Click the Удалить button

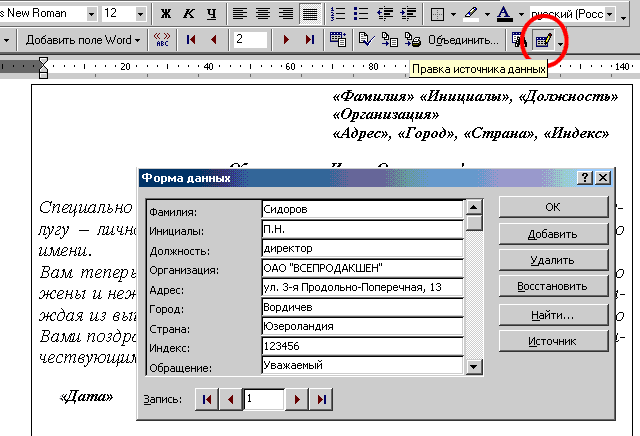[553, 260]
